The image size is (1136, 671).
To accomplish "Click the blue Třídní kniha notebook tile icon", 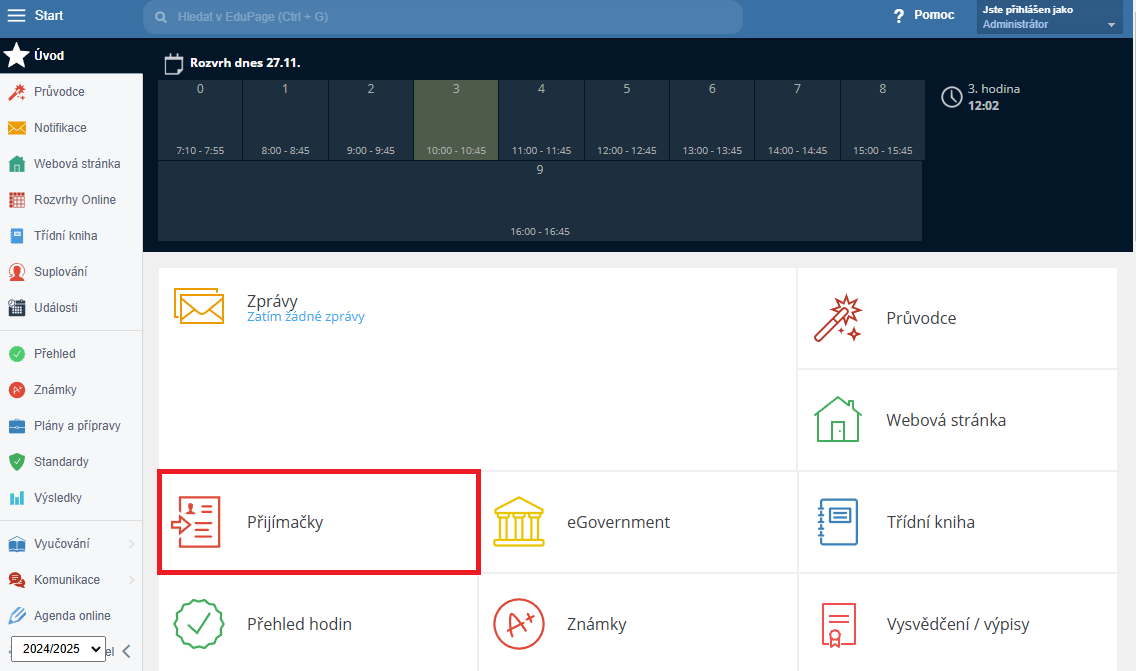I will pos(838,522).
